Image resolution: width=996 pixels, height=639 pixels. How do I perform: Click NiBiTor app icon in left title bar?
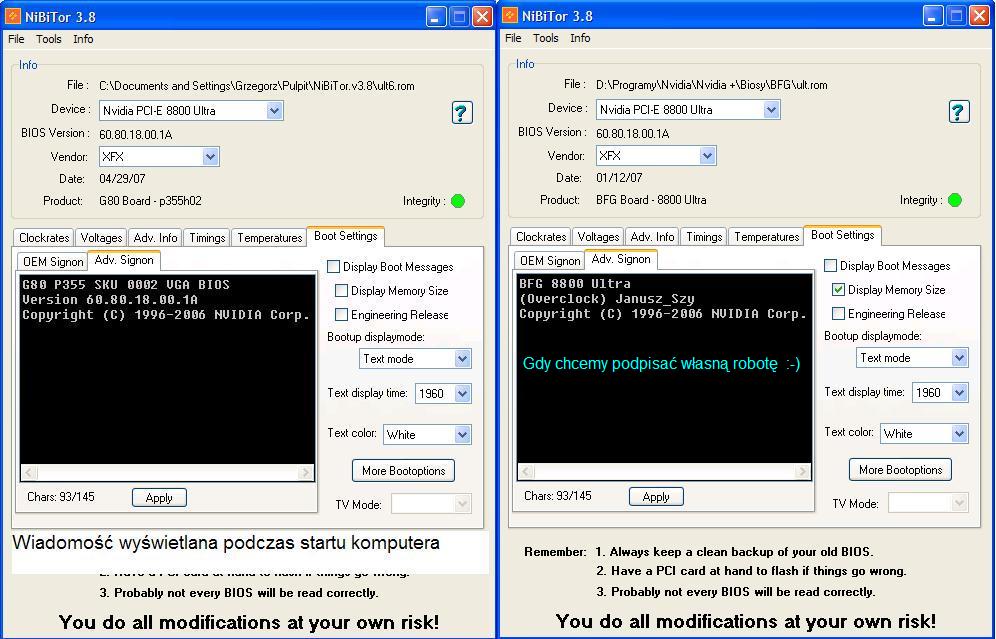[13, 16]
